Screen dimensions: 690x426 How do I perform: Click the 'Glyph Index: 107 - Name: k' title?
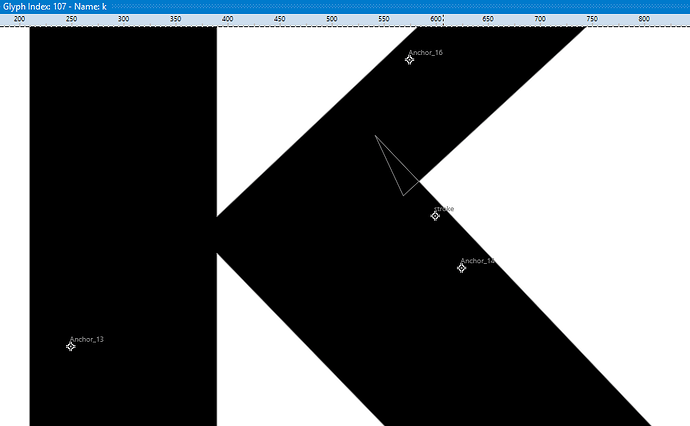click(55, 7)
